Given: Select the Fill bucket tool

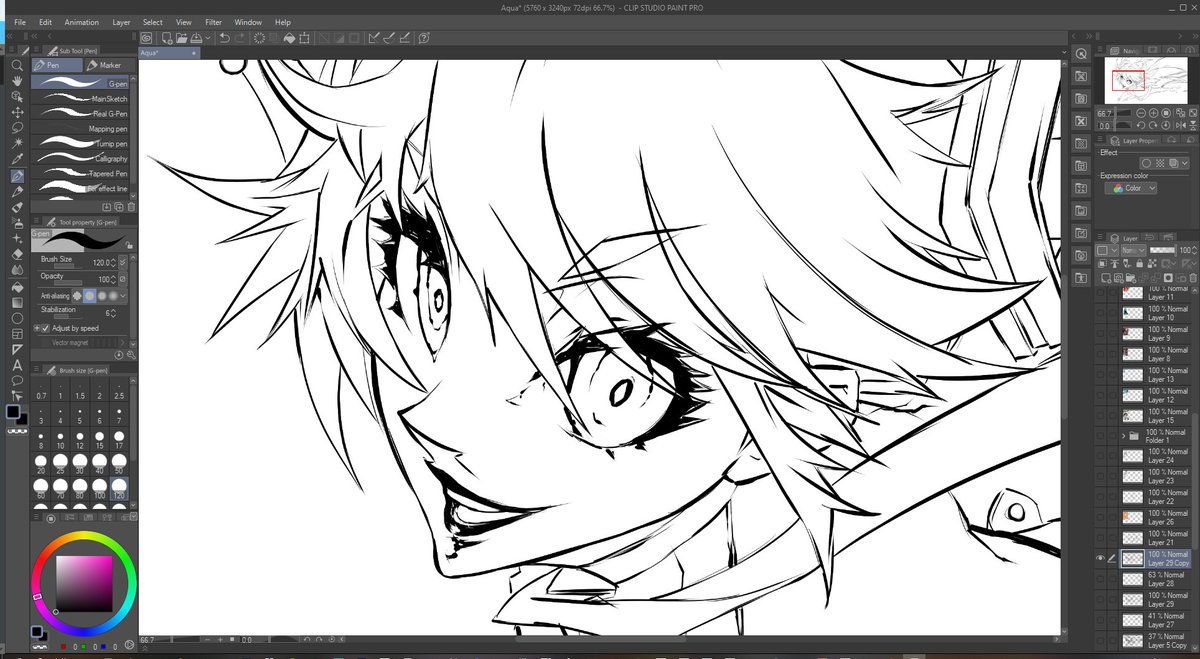Looking at the screenshot, I should click(17, 286).
